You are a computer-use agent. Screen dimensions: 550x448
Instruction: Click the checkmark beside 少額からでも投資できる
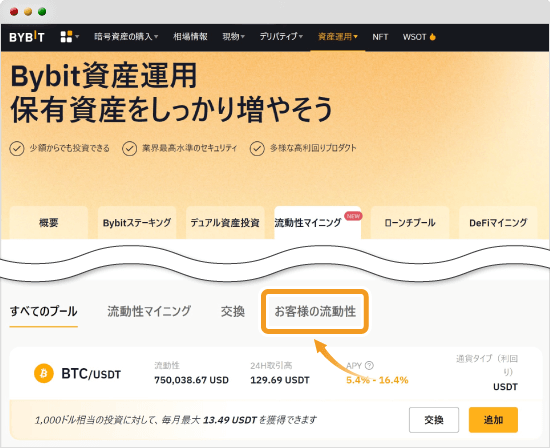tap(17, 148)
